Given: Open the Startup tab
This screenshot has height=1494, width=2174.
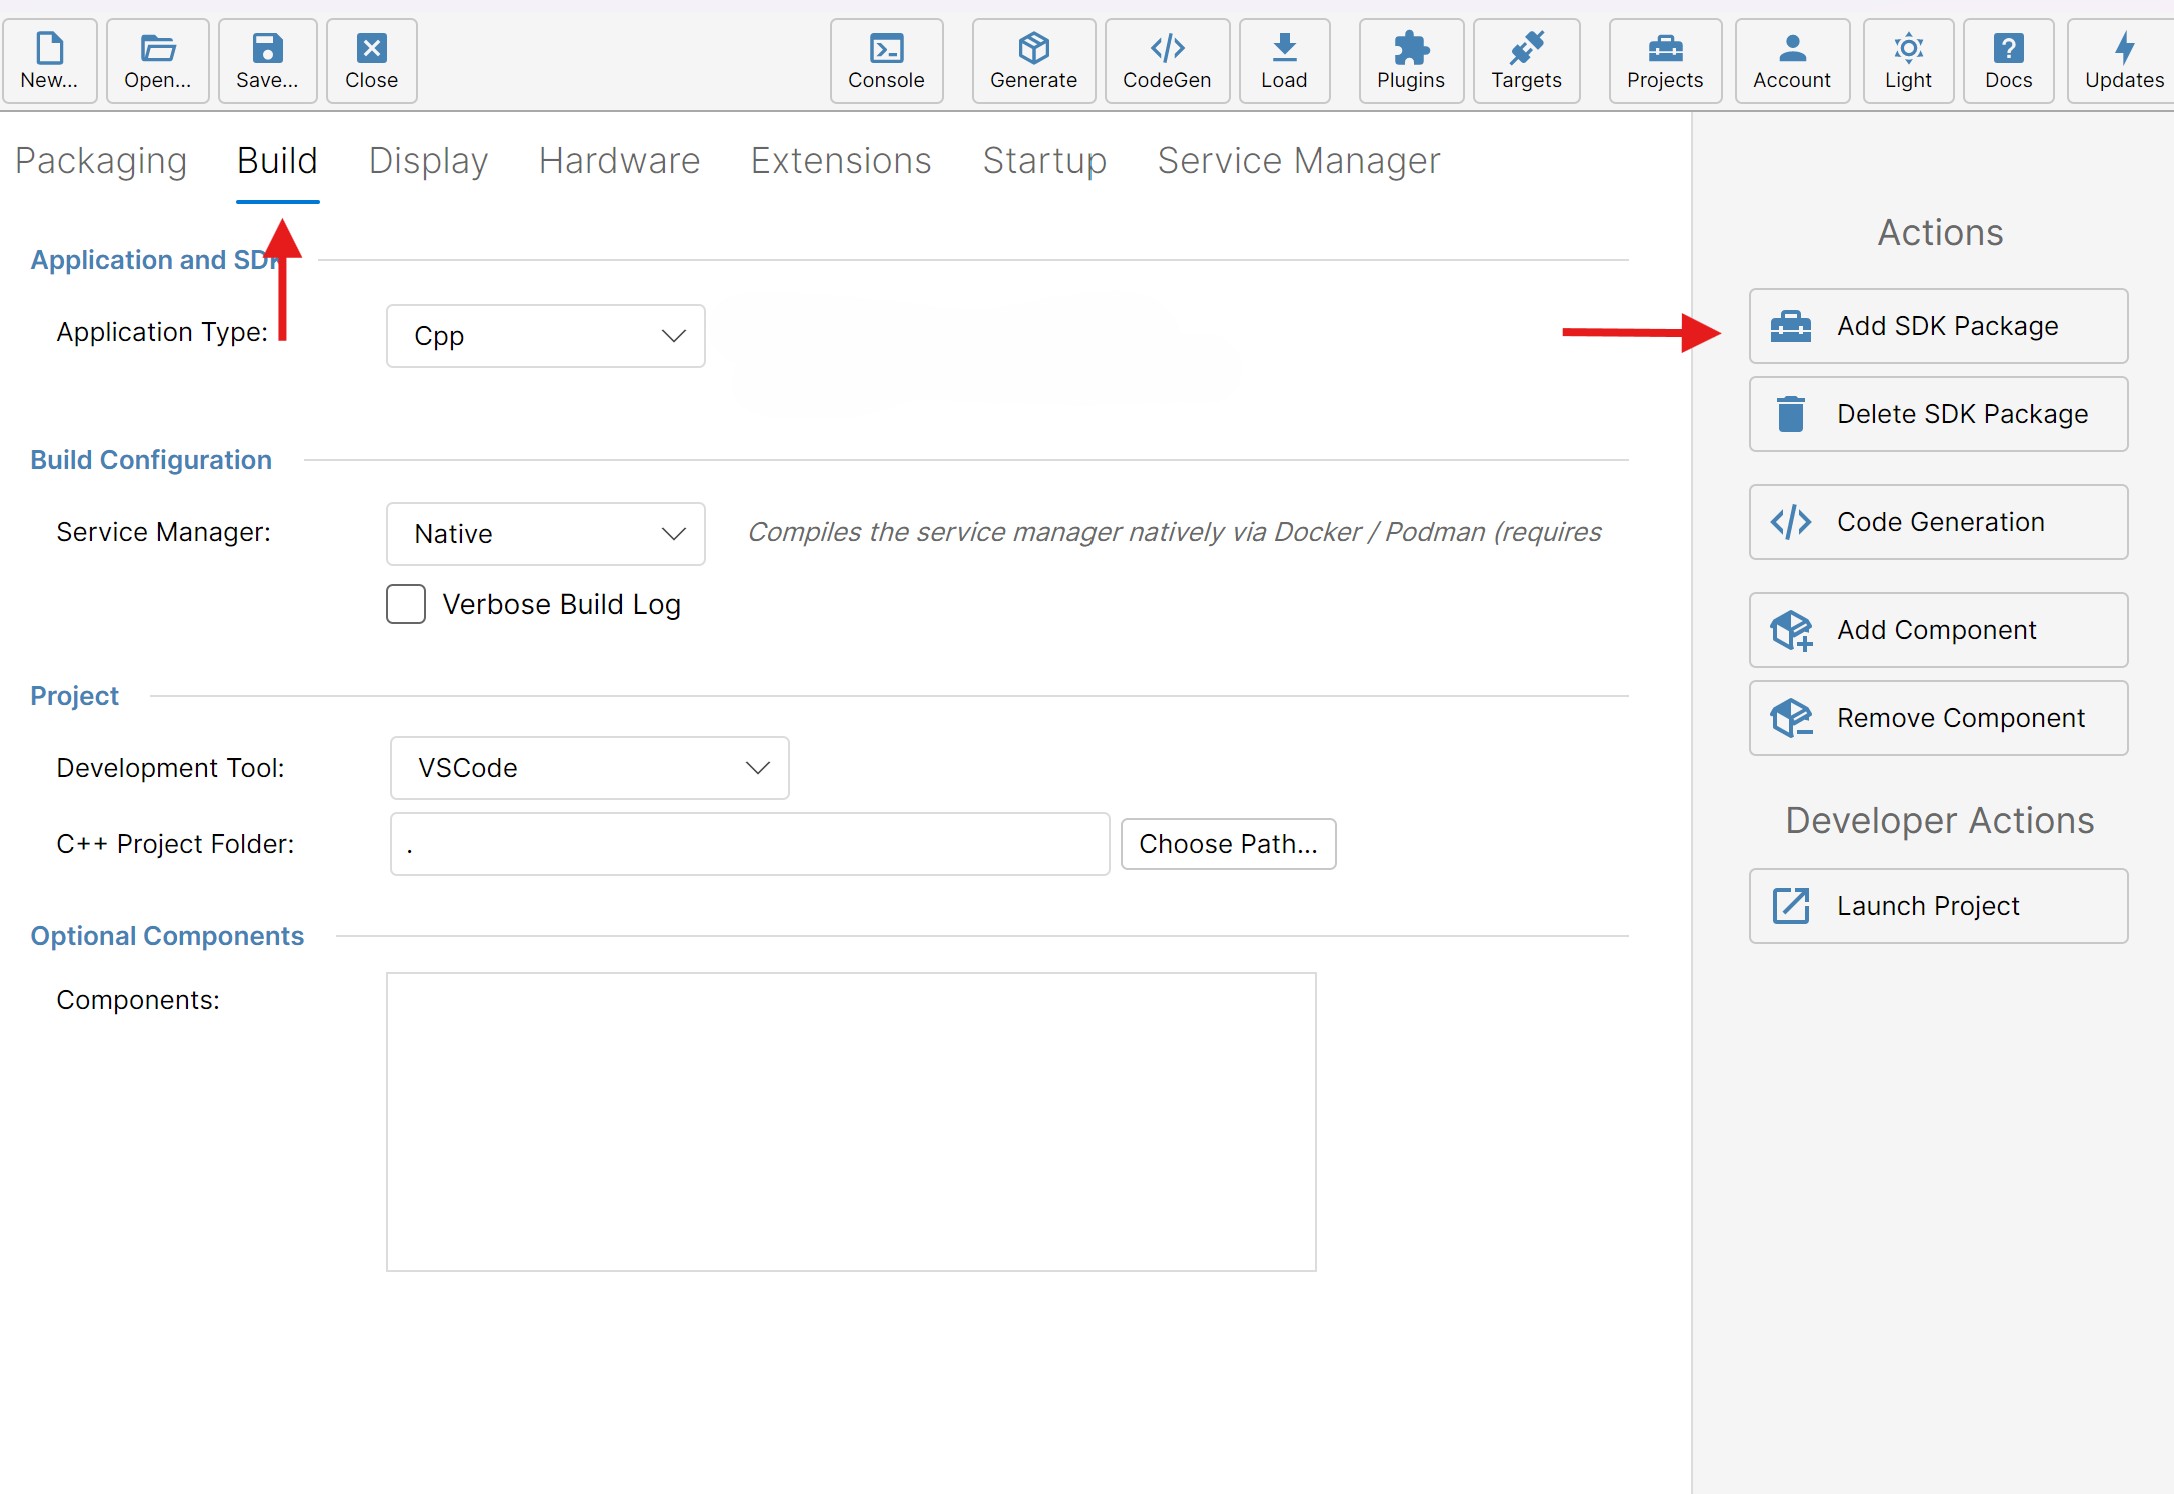Looking at the screenshot, I should tap(1044, 161).
